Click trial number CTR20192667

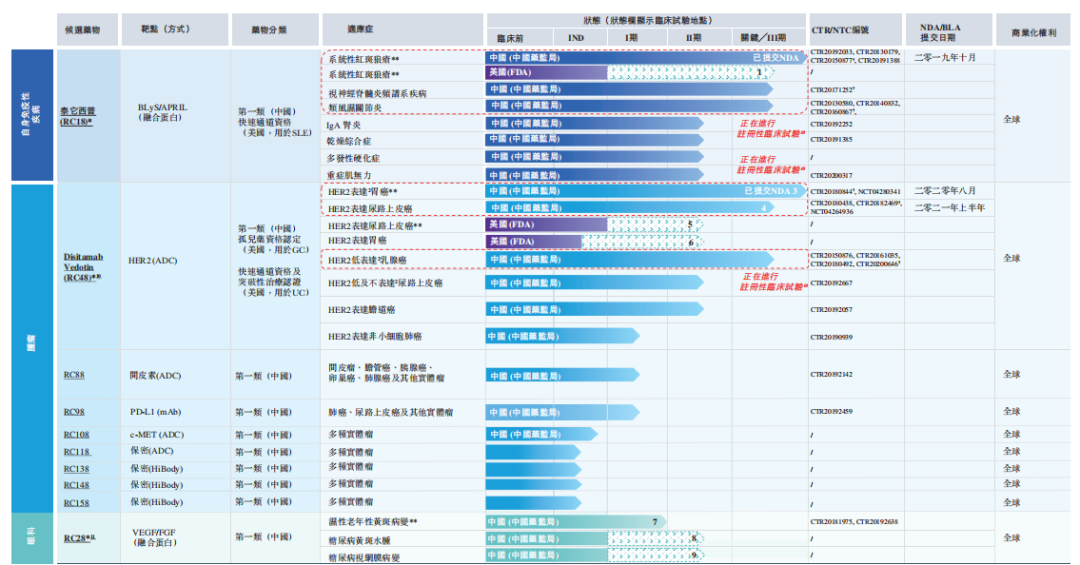[x=831, y=283]
